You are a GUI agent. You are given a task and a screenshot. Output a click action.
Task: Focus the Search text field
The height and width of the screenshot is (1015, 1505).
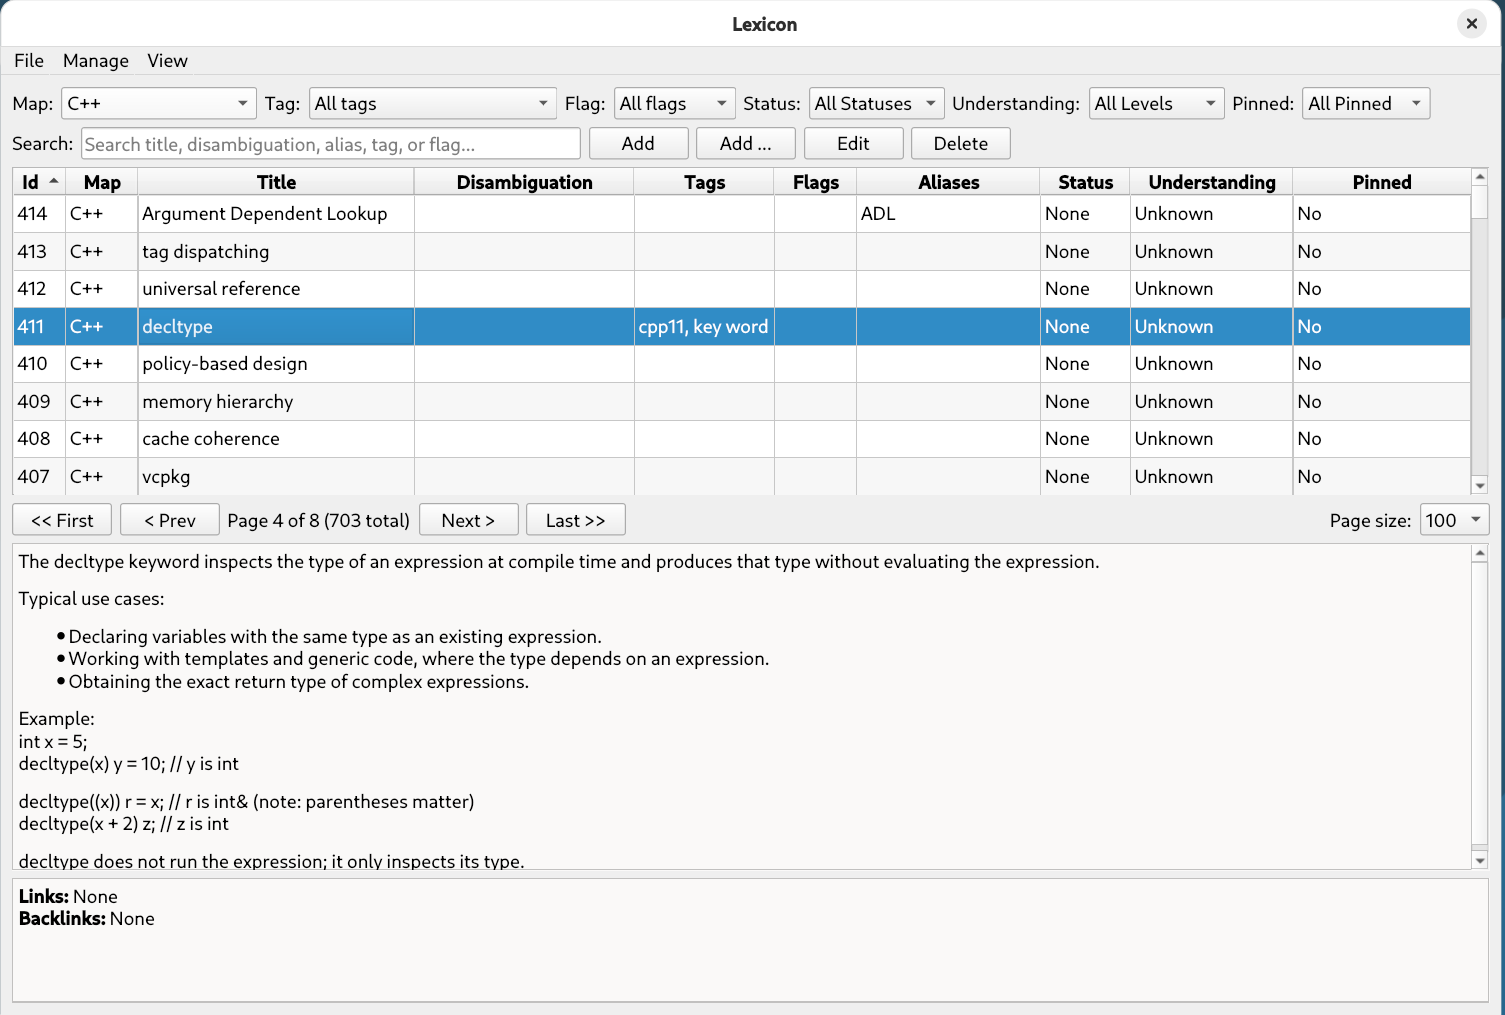[x=331, y=144]
